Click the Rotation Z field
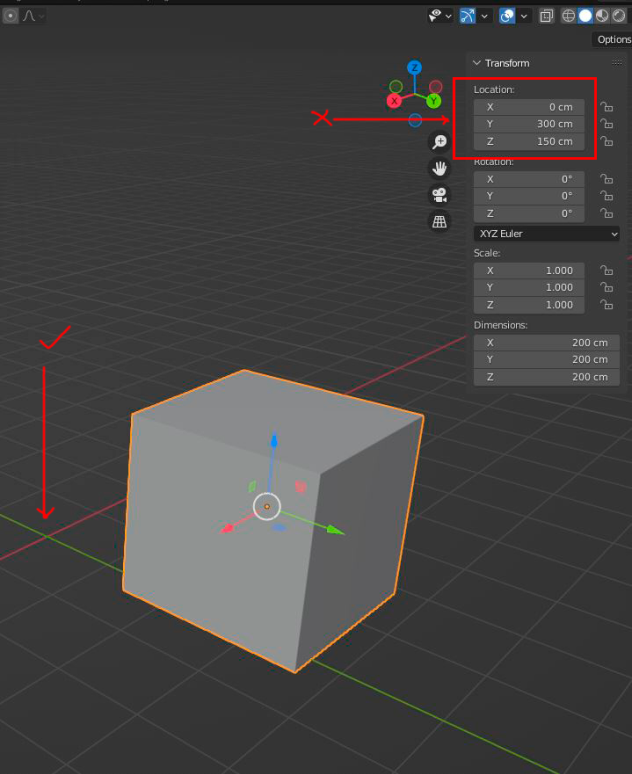The image size is (632, 774). (x=529, y=214)
